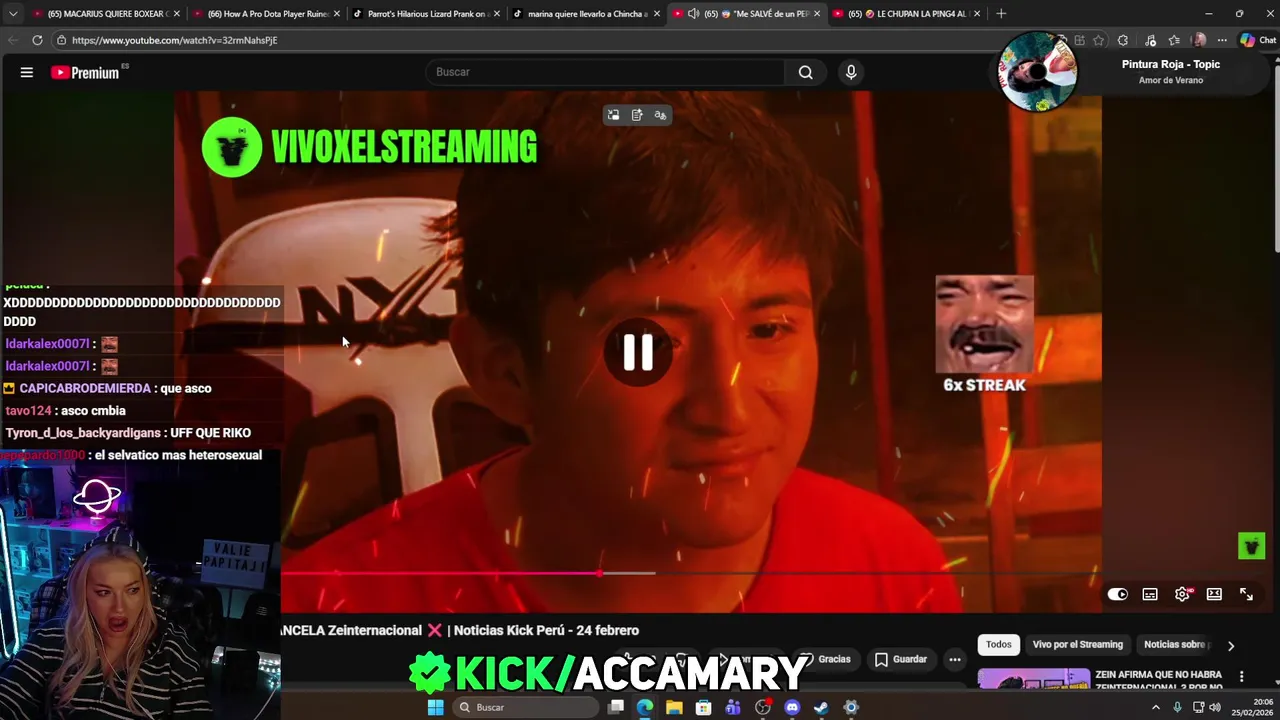This screenshot has height=720, width=1280.
Task: Toggle the autoplay switch in player
Action: click(1118, 594)
